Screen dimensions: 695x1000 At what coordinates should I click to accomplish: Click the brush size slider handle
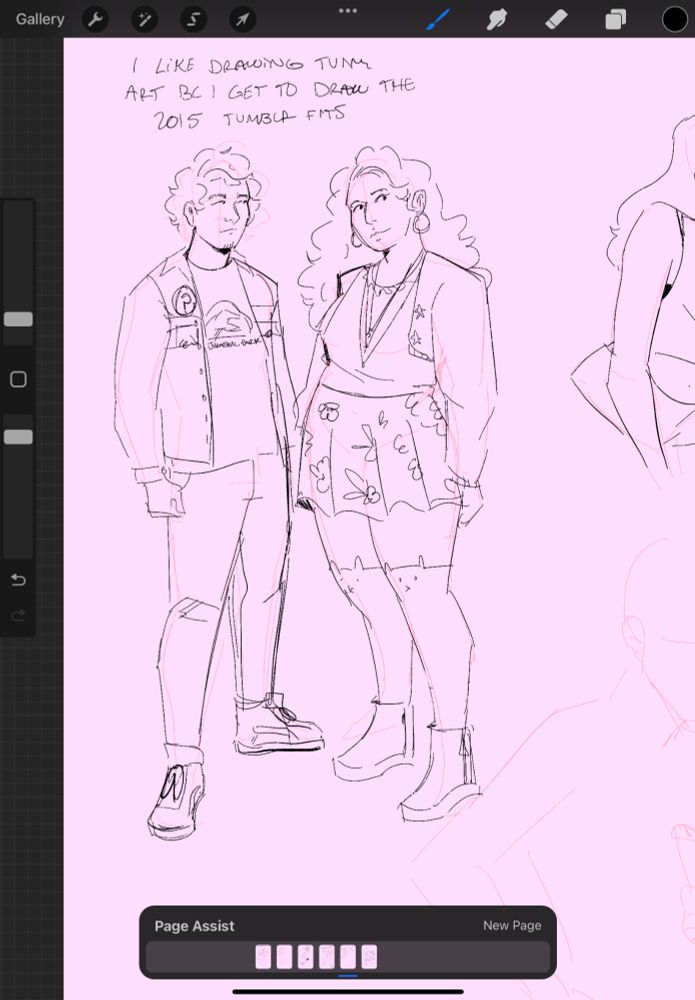[18, 319]
